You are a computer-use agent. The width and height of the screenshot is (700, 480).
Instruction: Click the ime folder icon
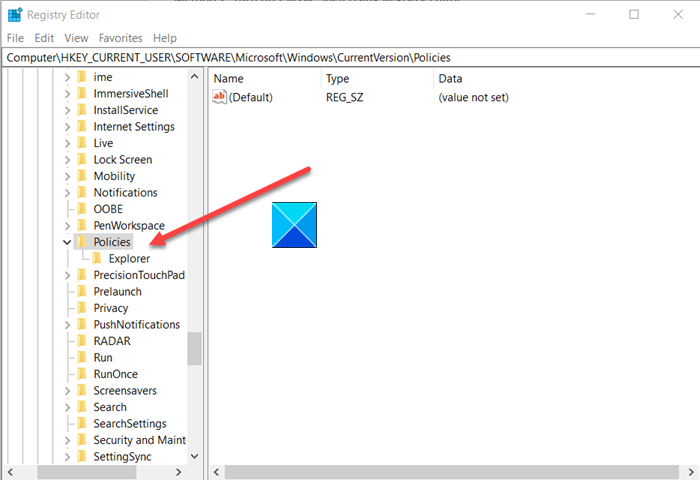coord(82,77)
